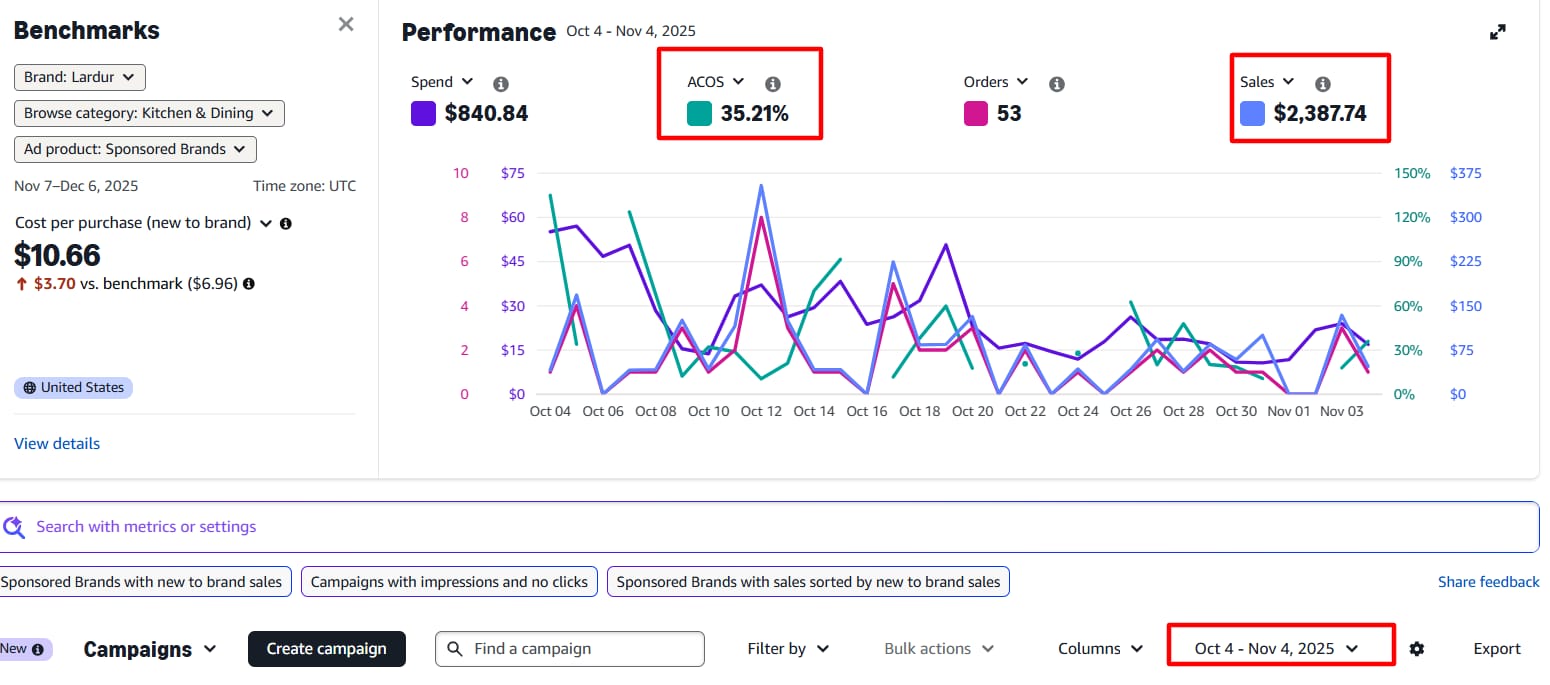Click the Find a campaign search field
The width and height of the screenshot is (1550, 685).
point(580,649)
